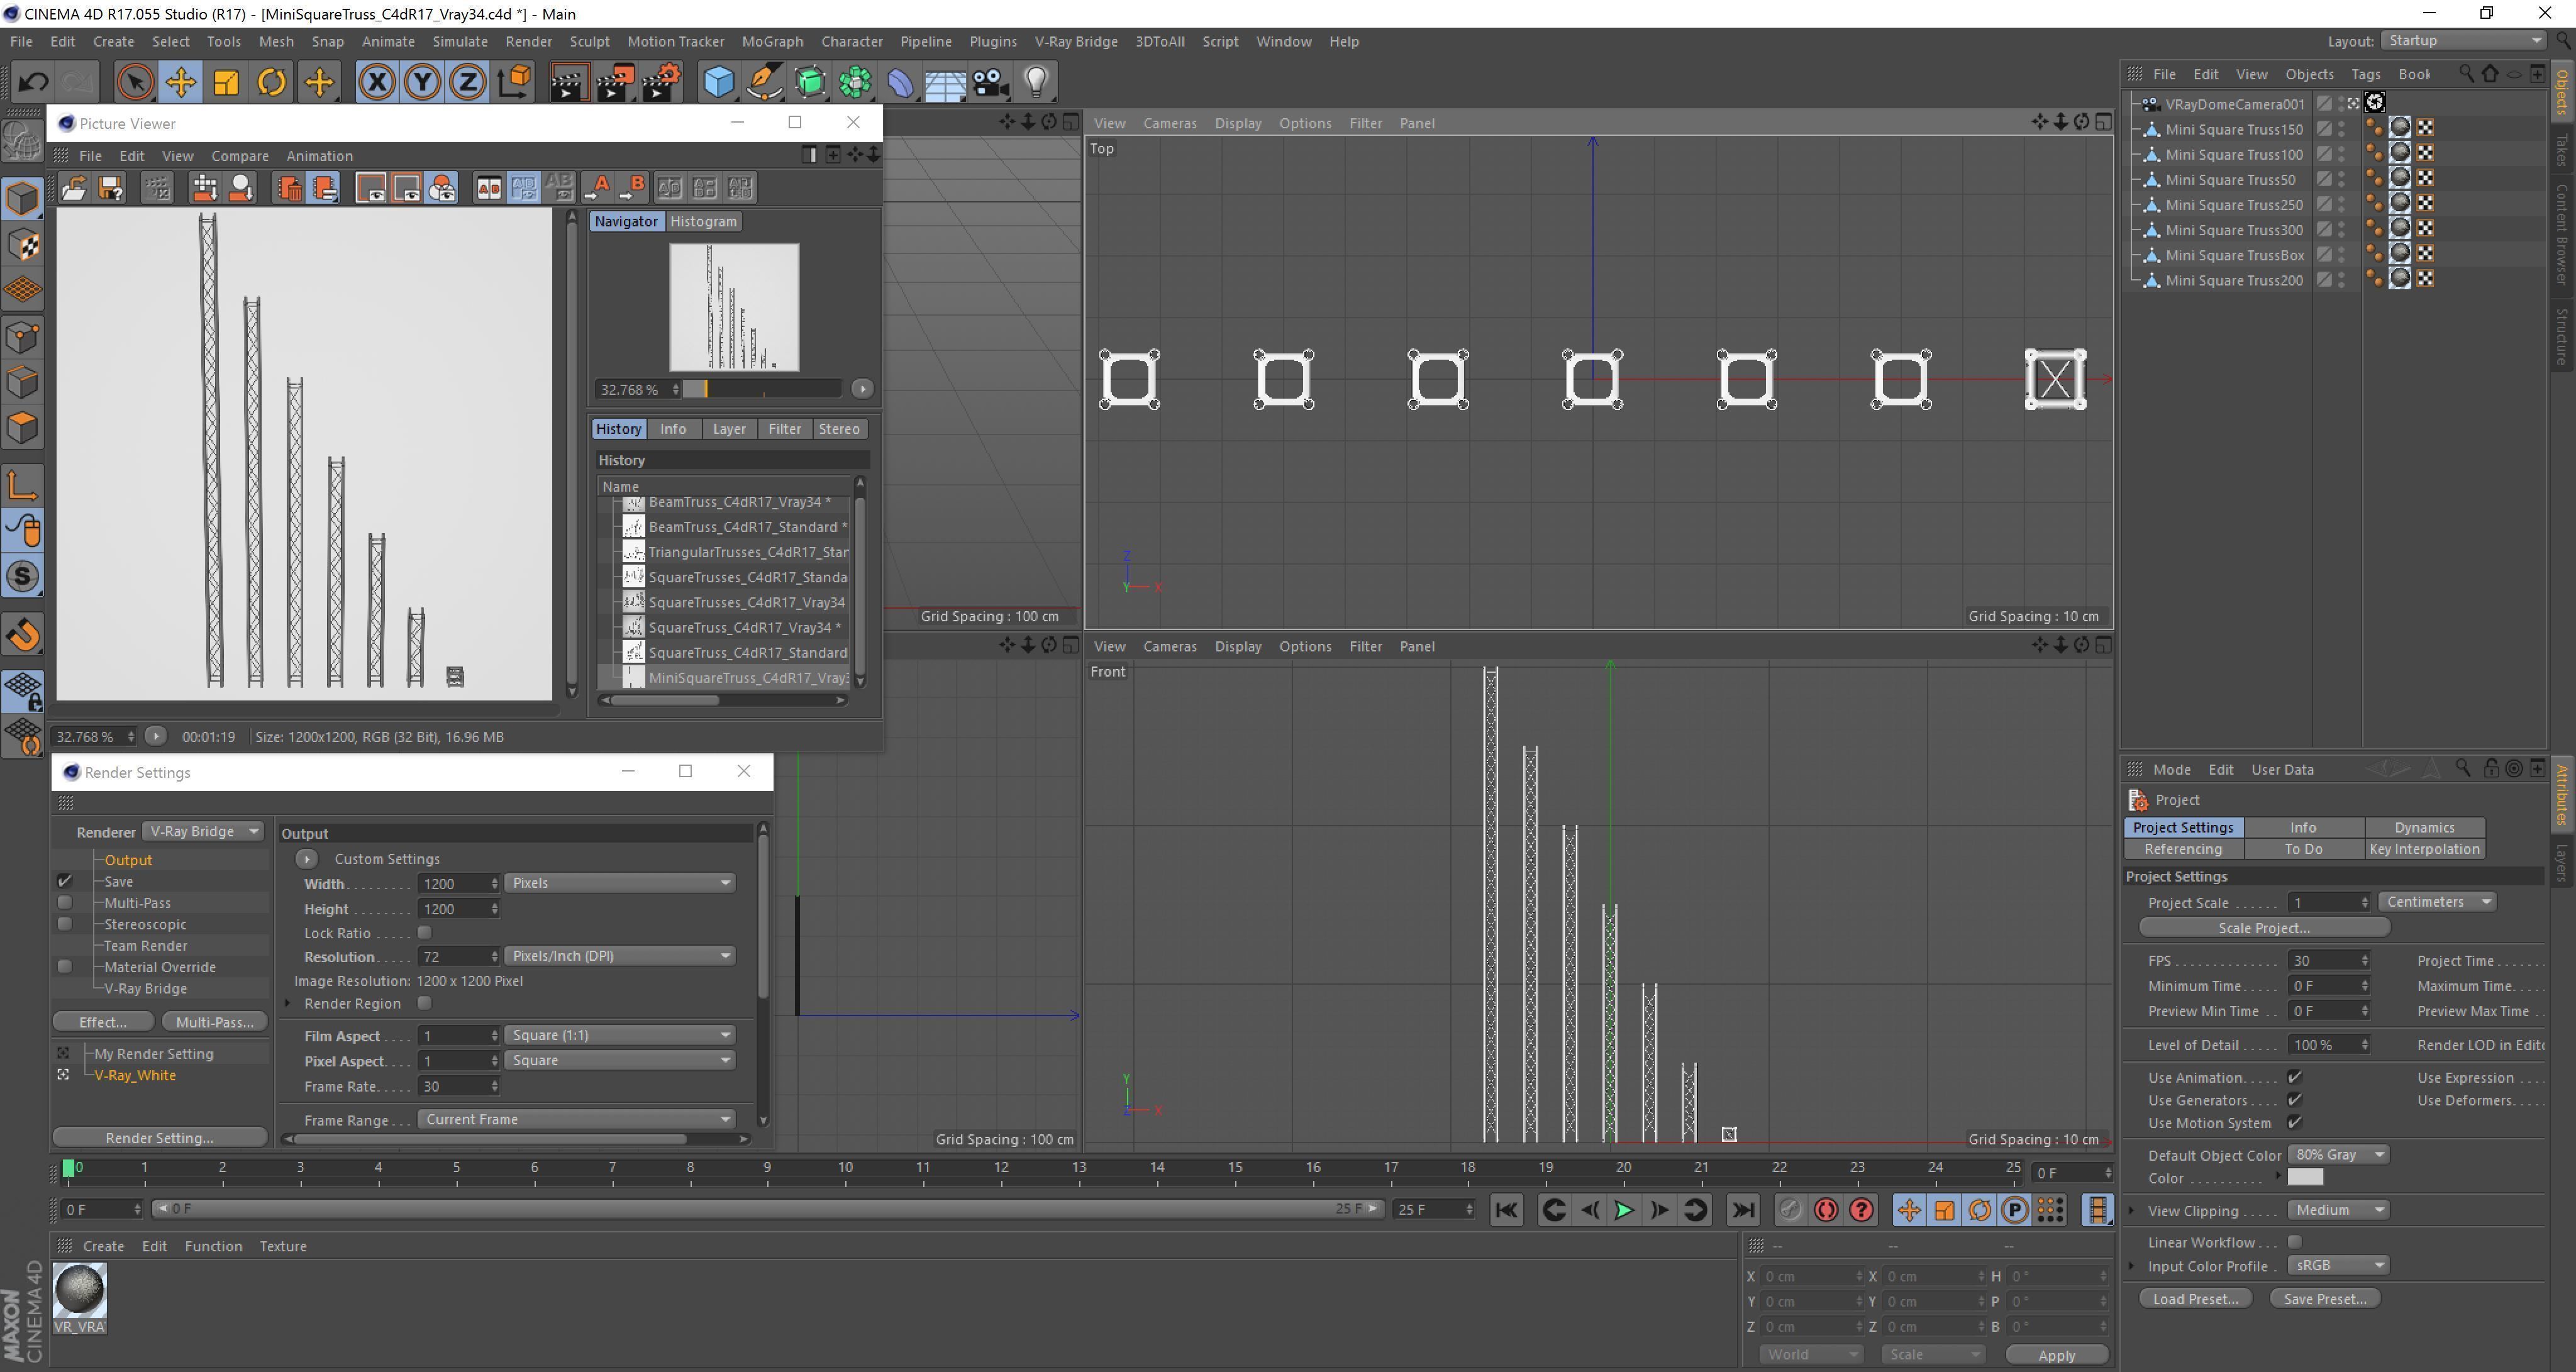Screen dimensions: 2576x1372
Task: Click the Undo arrow icon
Action: 33,82
